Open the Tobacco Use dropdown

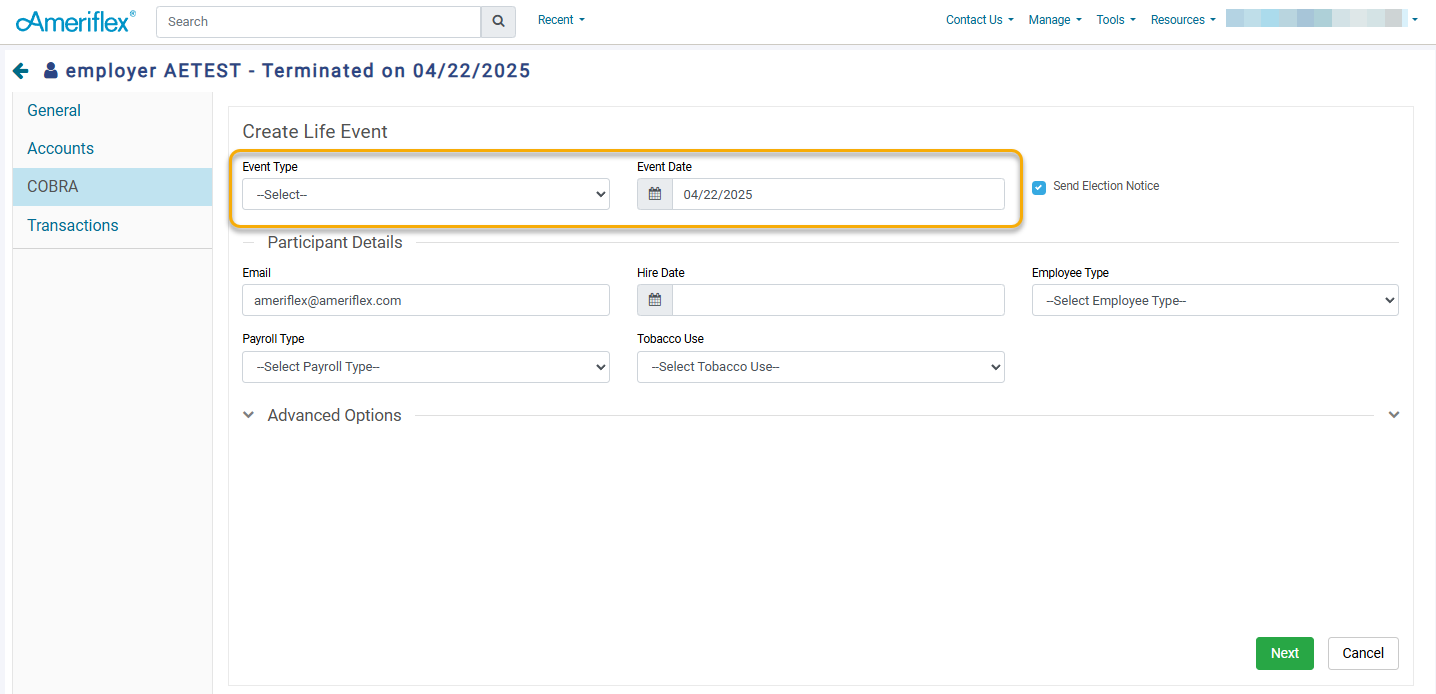point(820,367)
